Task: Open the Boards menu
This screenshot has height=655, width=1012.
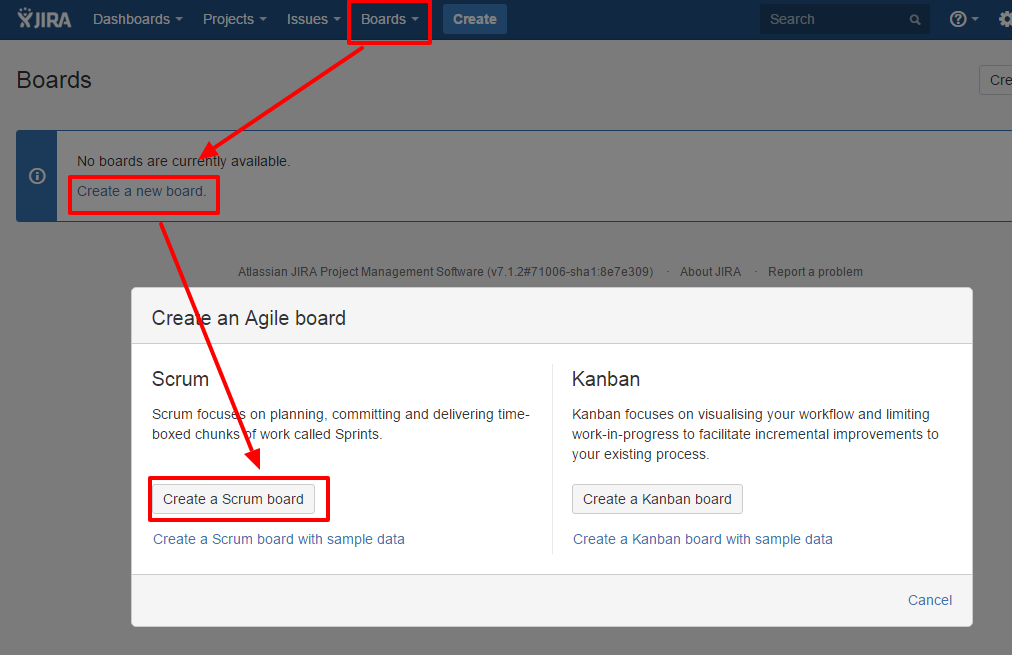Action: 388,18
